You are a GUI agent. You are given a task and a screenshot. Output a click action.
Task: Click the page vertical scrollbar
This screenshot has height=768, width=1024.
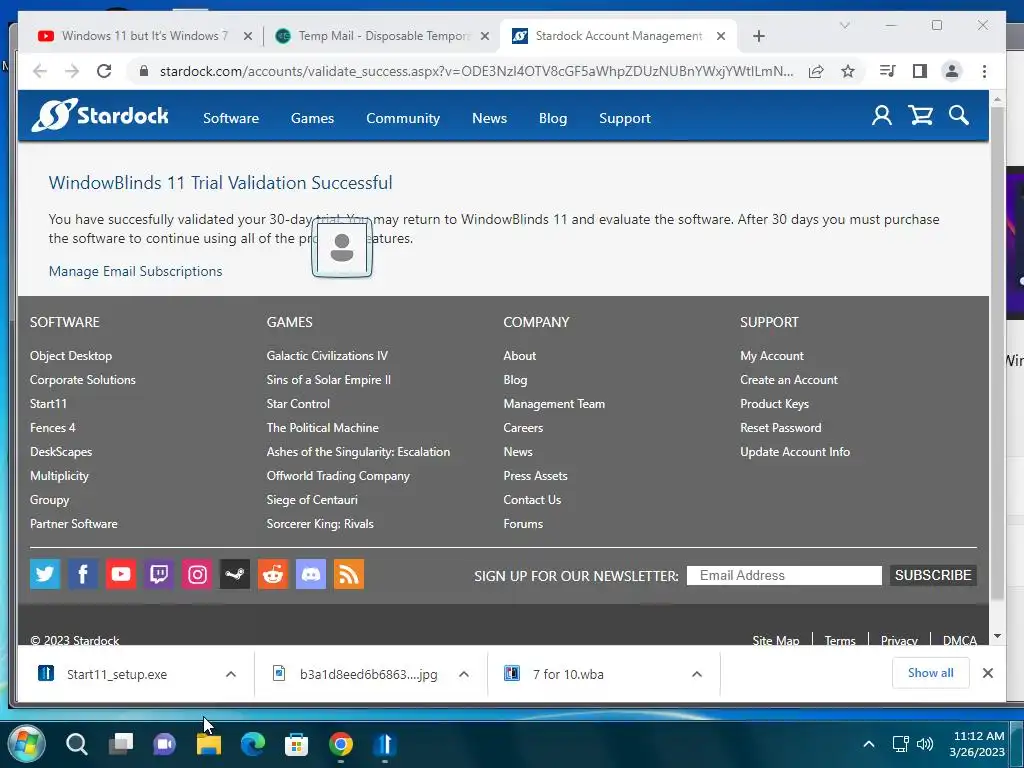tap(997, 353)
